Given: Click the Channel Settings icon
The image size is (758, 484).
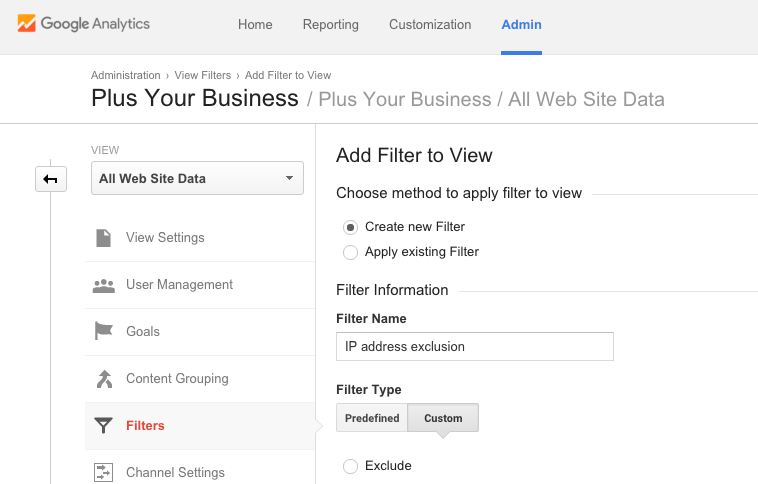Looking at the screenshot, I should (x=103, y=472).
